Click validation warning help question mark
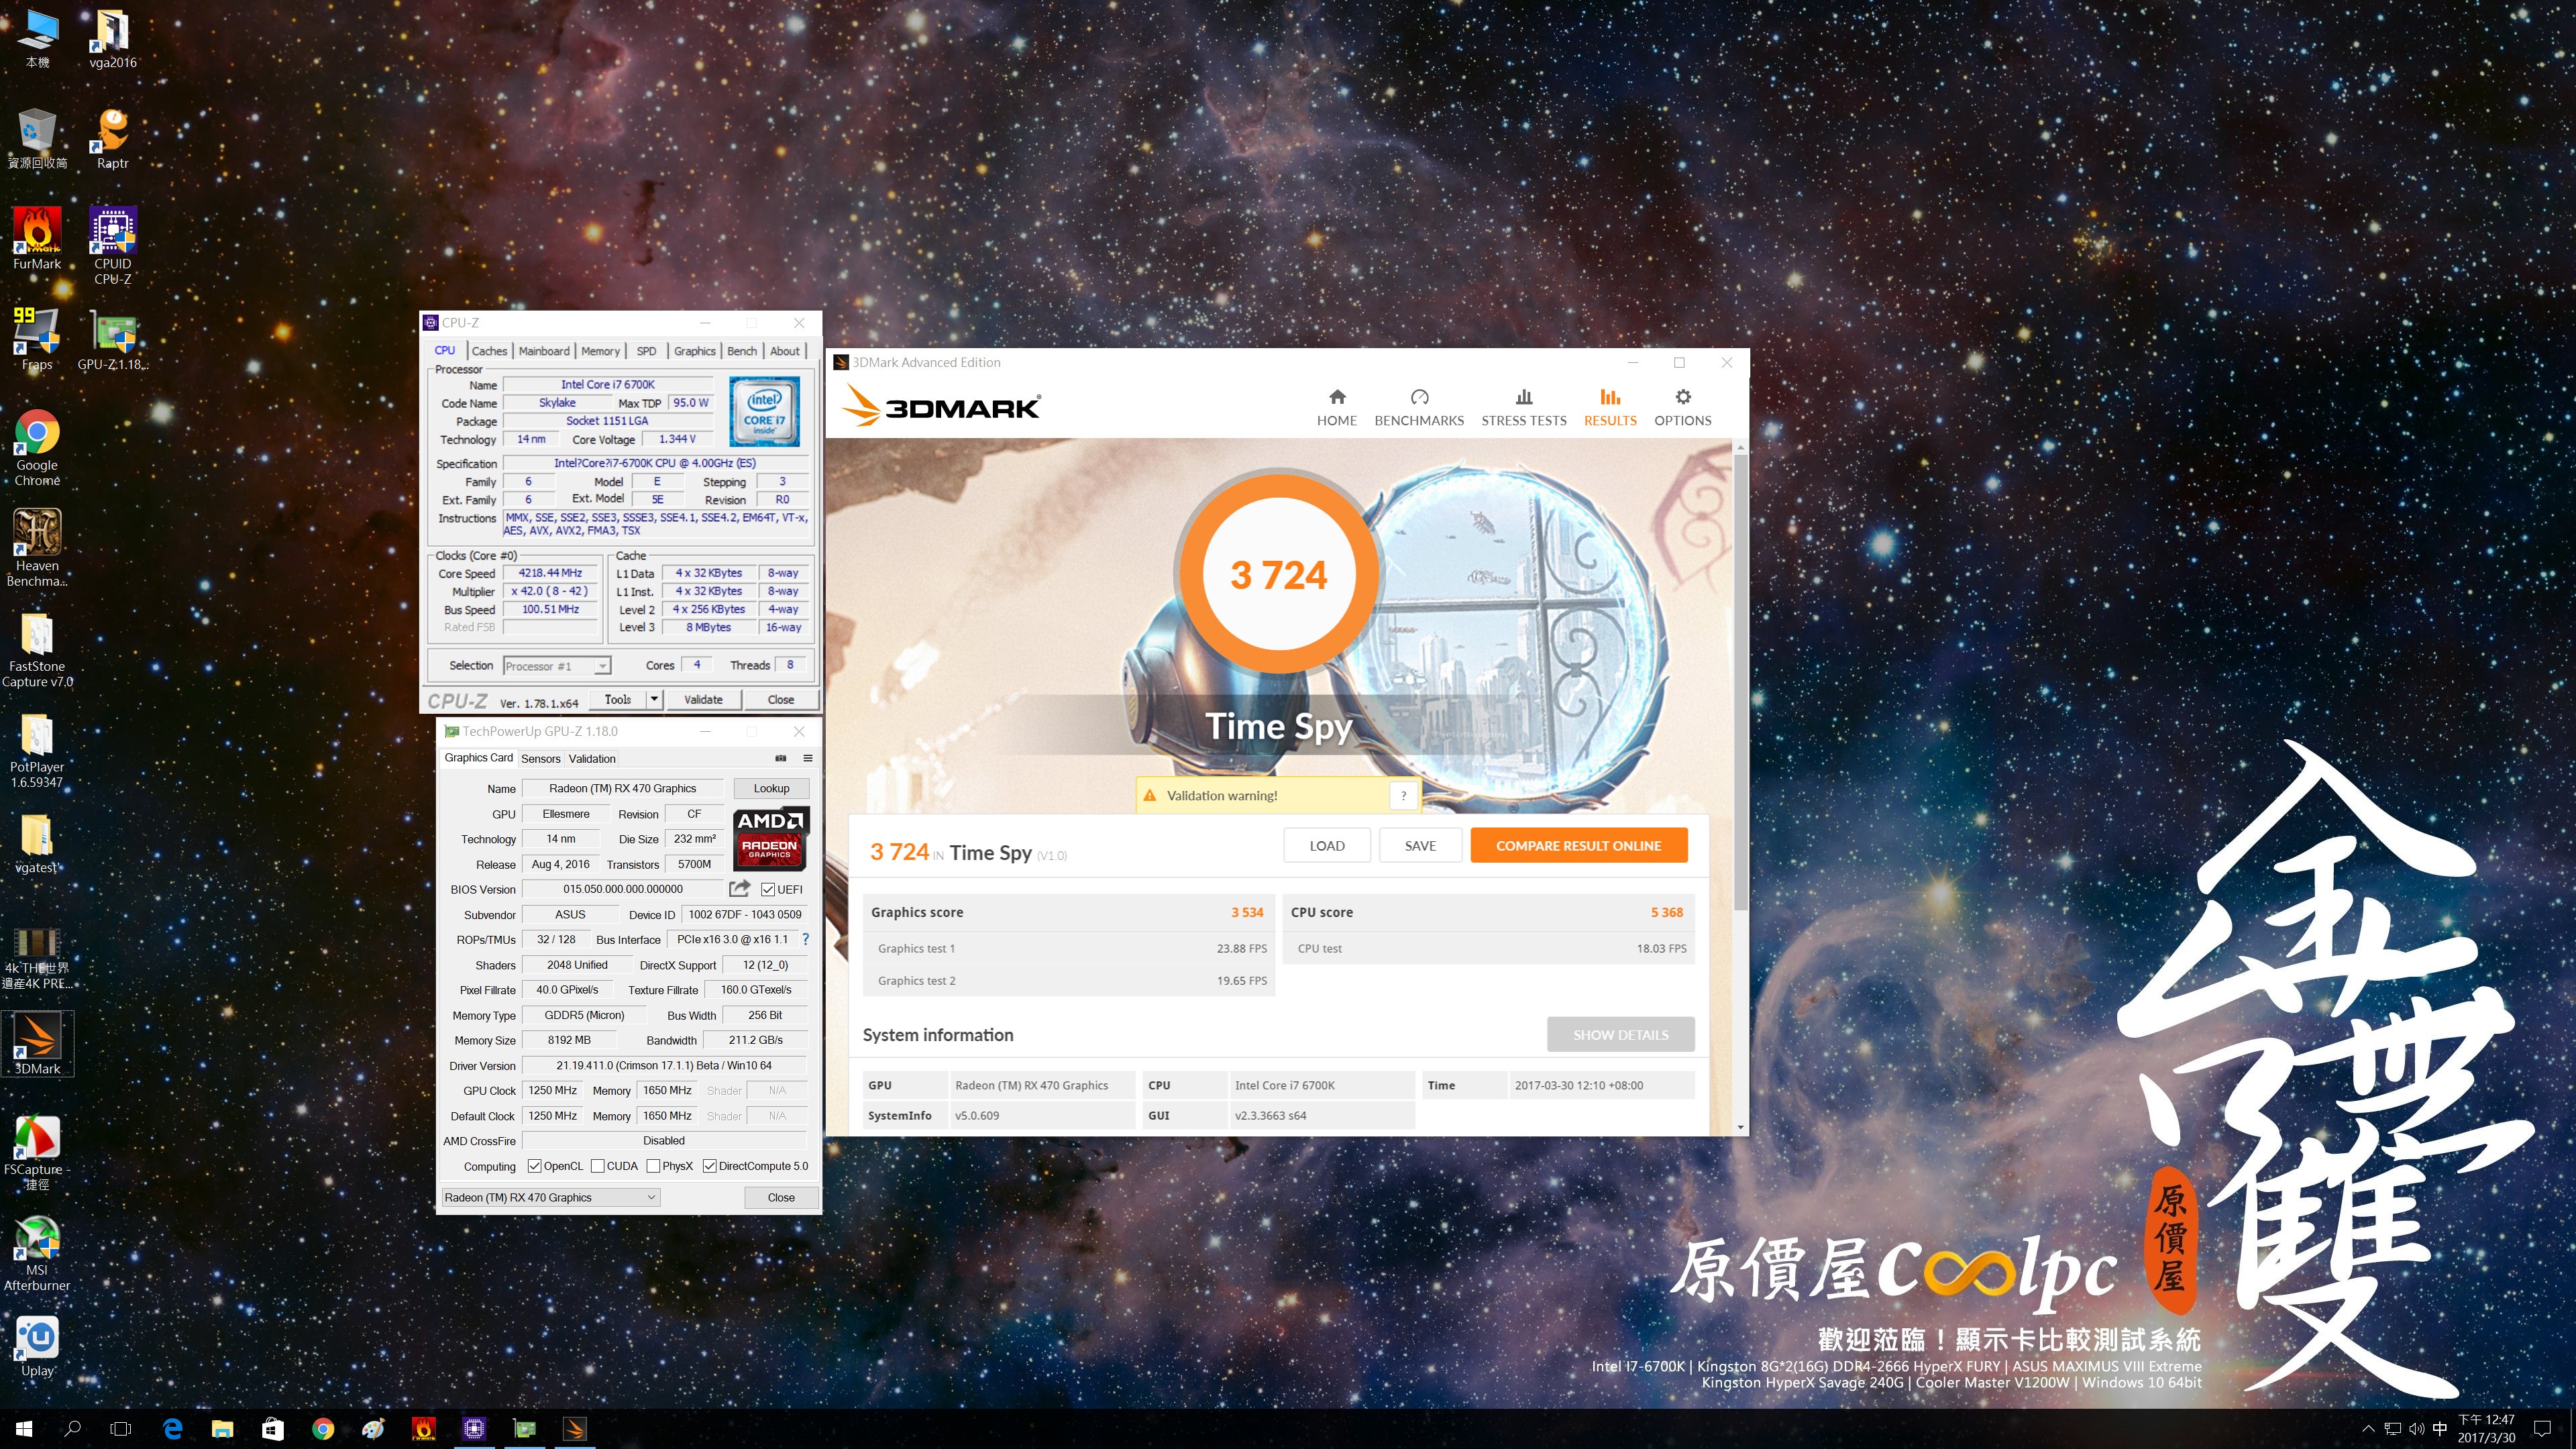The width and height of the screenshot is (2576, 1449). (x=1403, y=795)
